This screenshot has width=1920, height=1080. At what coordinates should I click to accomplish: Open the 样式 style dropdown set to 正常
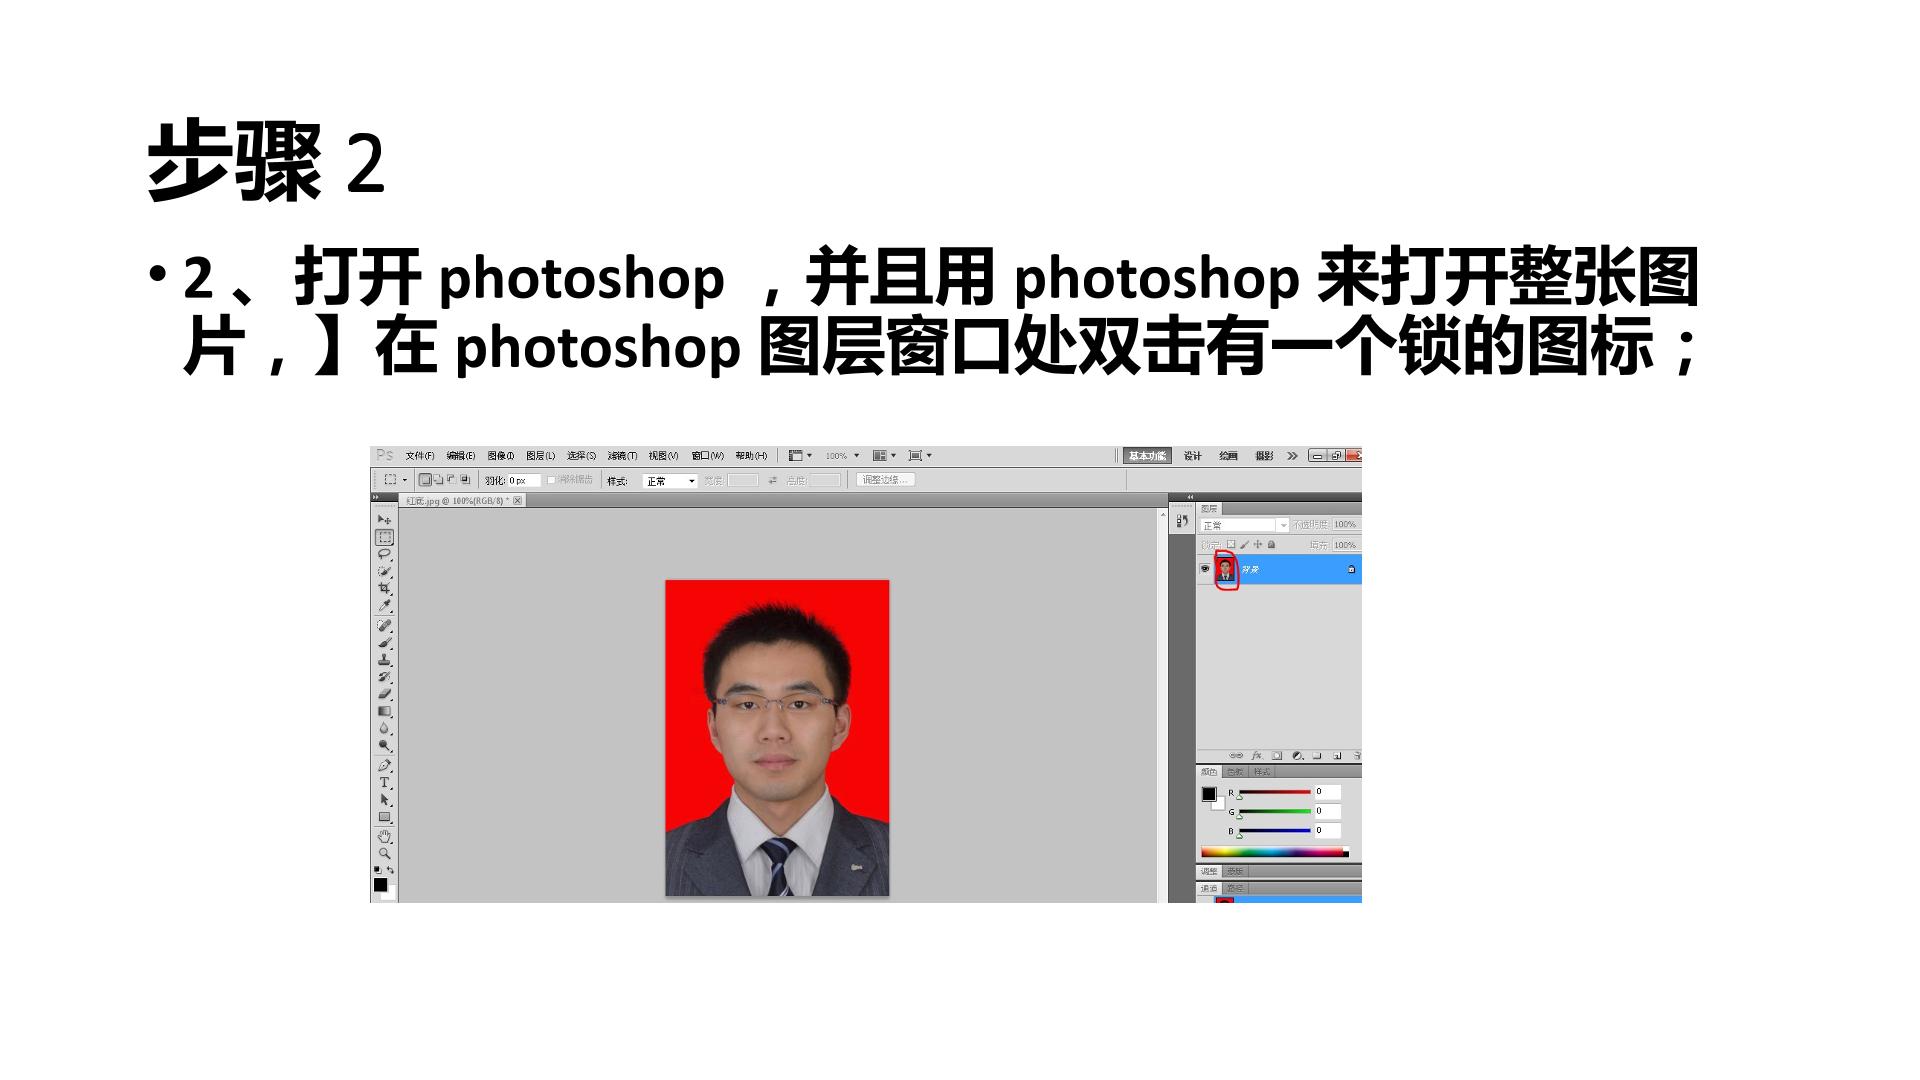click(670, 481)
